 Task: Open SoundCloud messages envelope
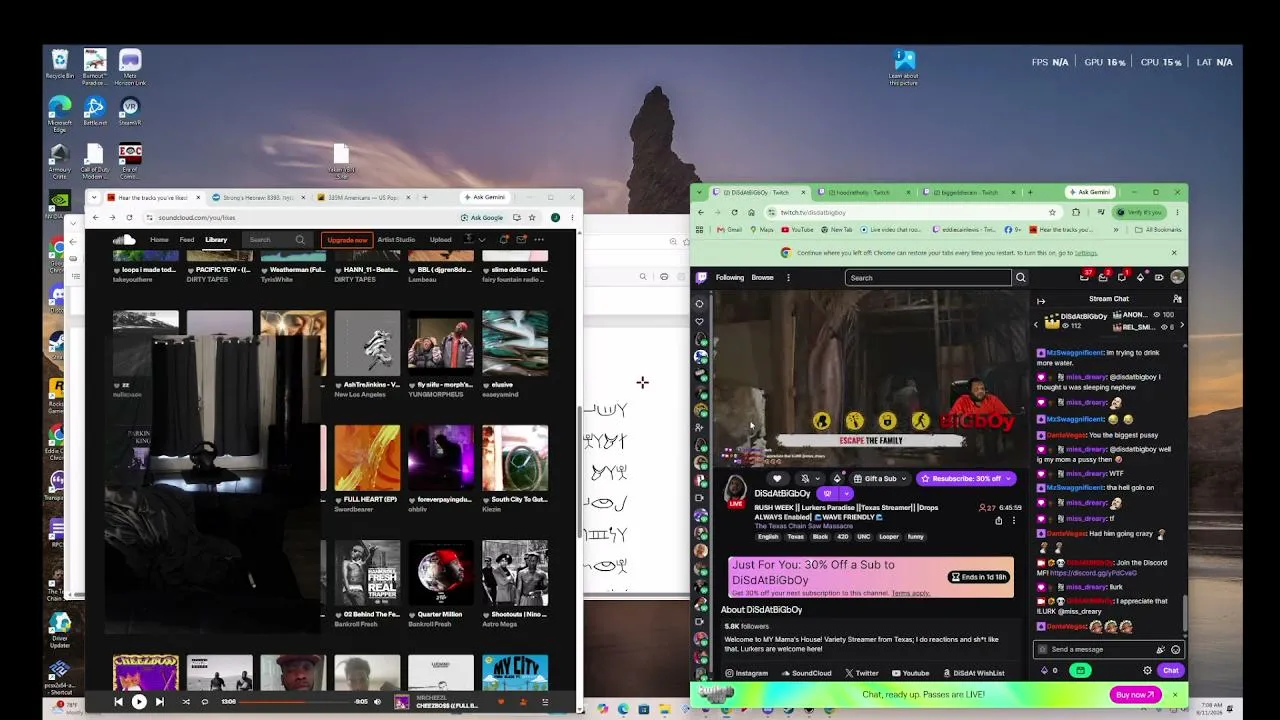tap(521, 240)
